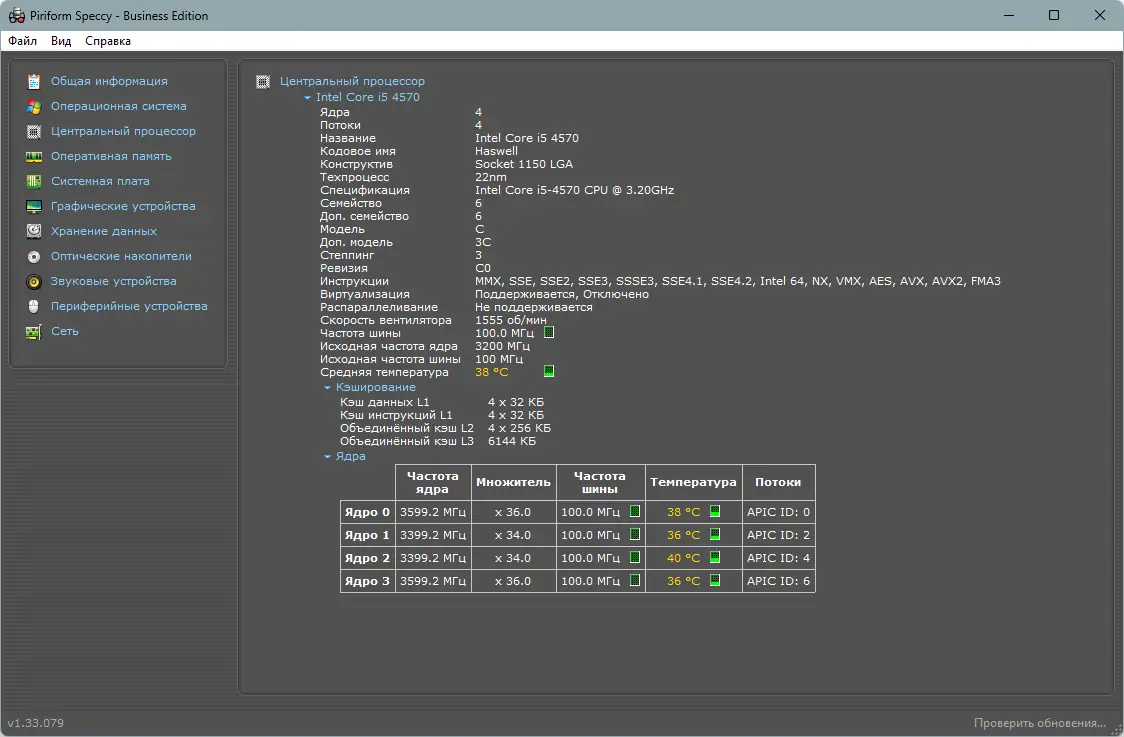Click temperature graph icon for Ядро 2

[x=715, y=557]
